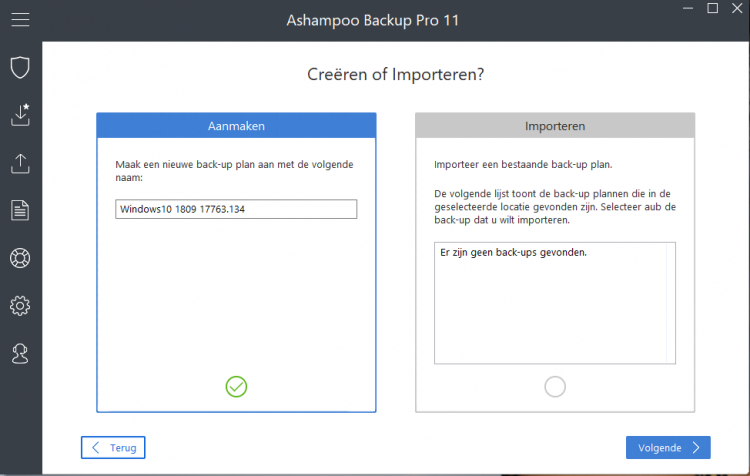The image size is (750, 476).
Task: Go back with the Terug button
Action: pyautogui.click(x=113, y=447)
